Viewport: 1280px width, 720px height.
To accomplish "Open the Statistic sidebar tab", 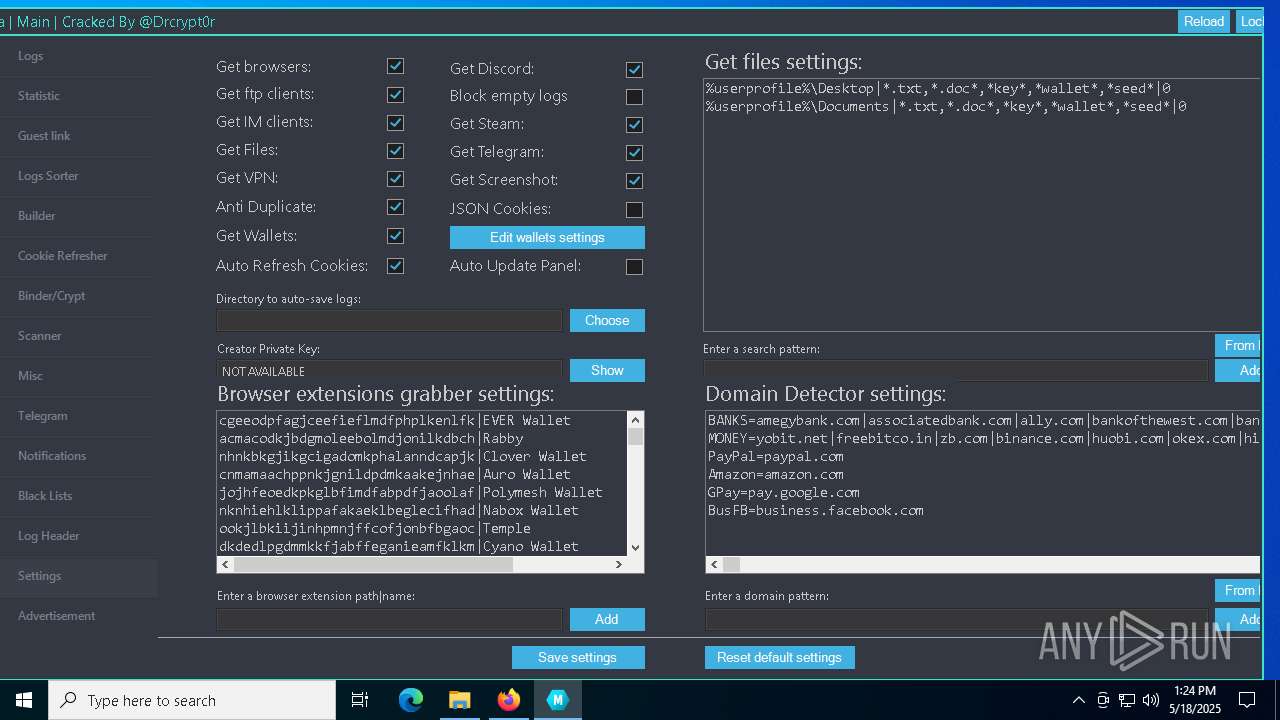I will coord(78,96).
